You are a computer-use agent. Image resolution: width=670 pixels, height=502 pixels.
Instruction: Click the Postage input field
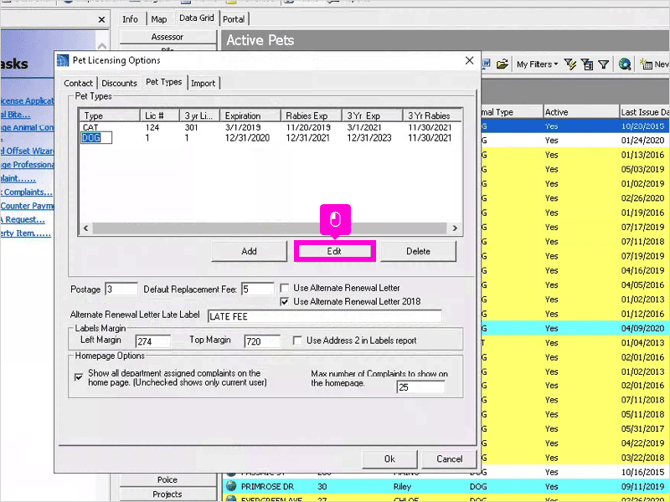point(121,289)
